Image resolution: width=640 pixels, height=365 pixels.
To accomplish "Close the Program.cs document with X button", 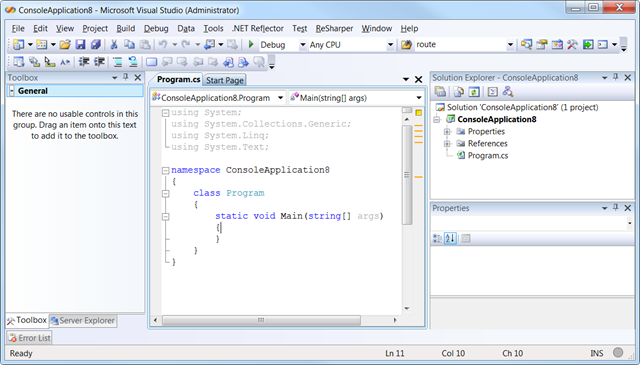I will 418,80.
